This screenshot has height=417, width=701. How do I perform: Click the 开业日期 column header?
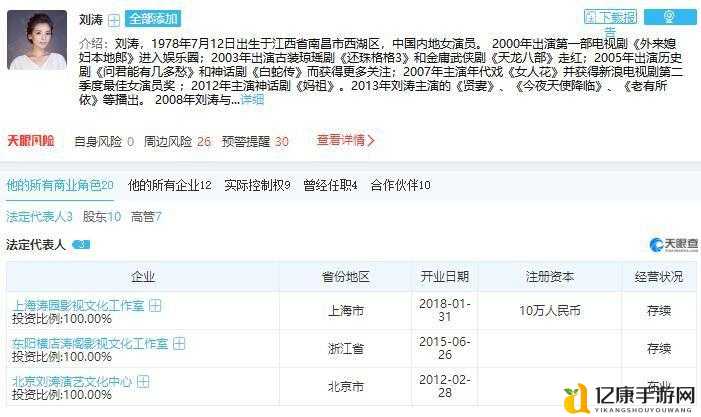click(x=444, y=277)
